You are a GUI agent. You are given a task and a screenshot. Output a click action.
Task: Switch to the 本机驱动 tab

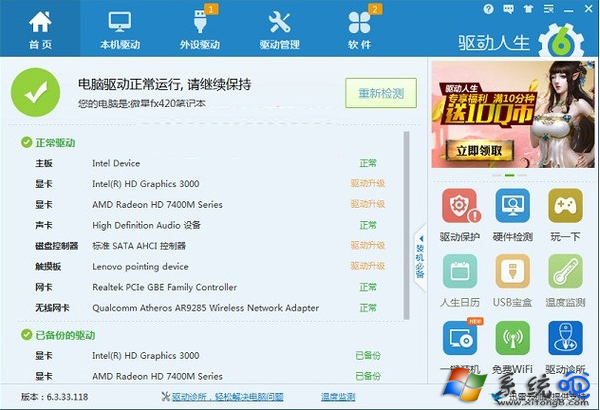point(120,29)
